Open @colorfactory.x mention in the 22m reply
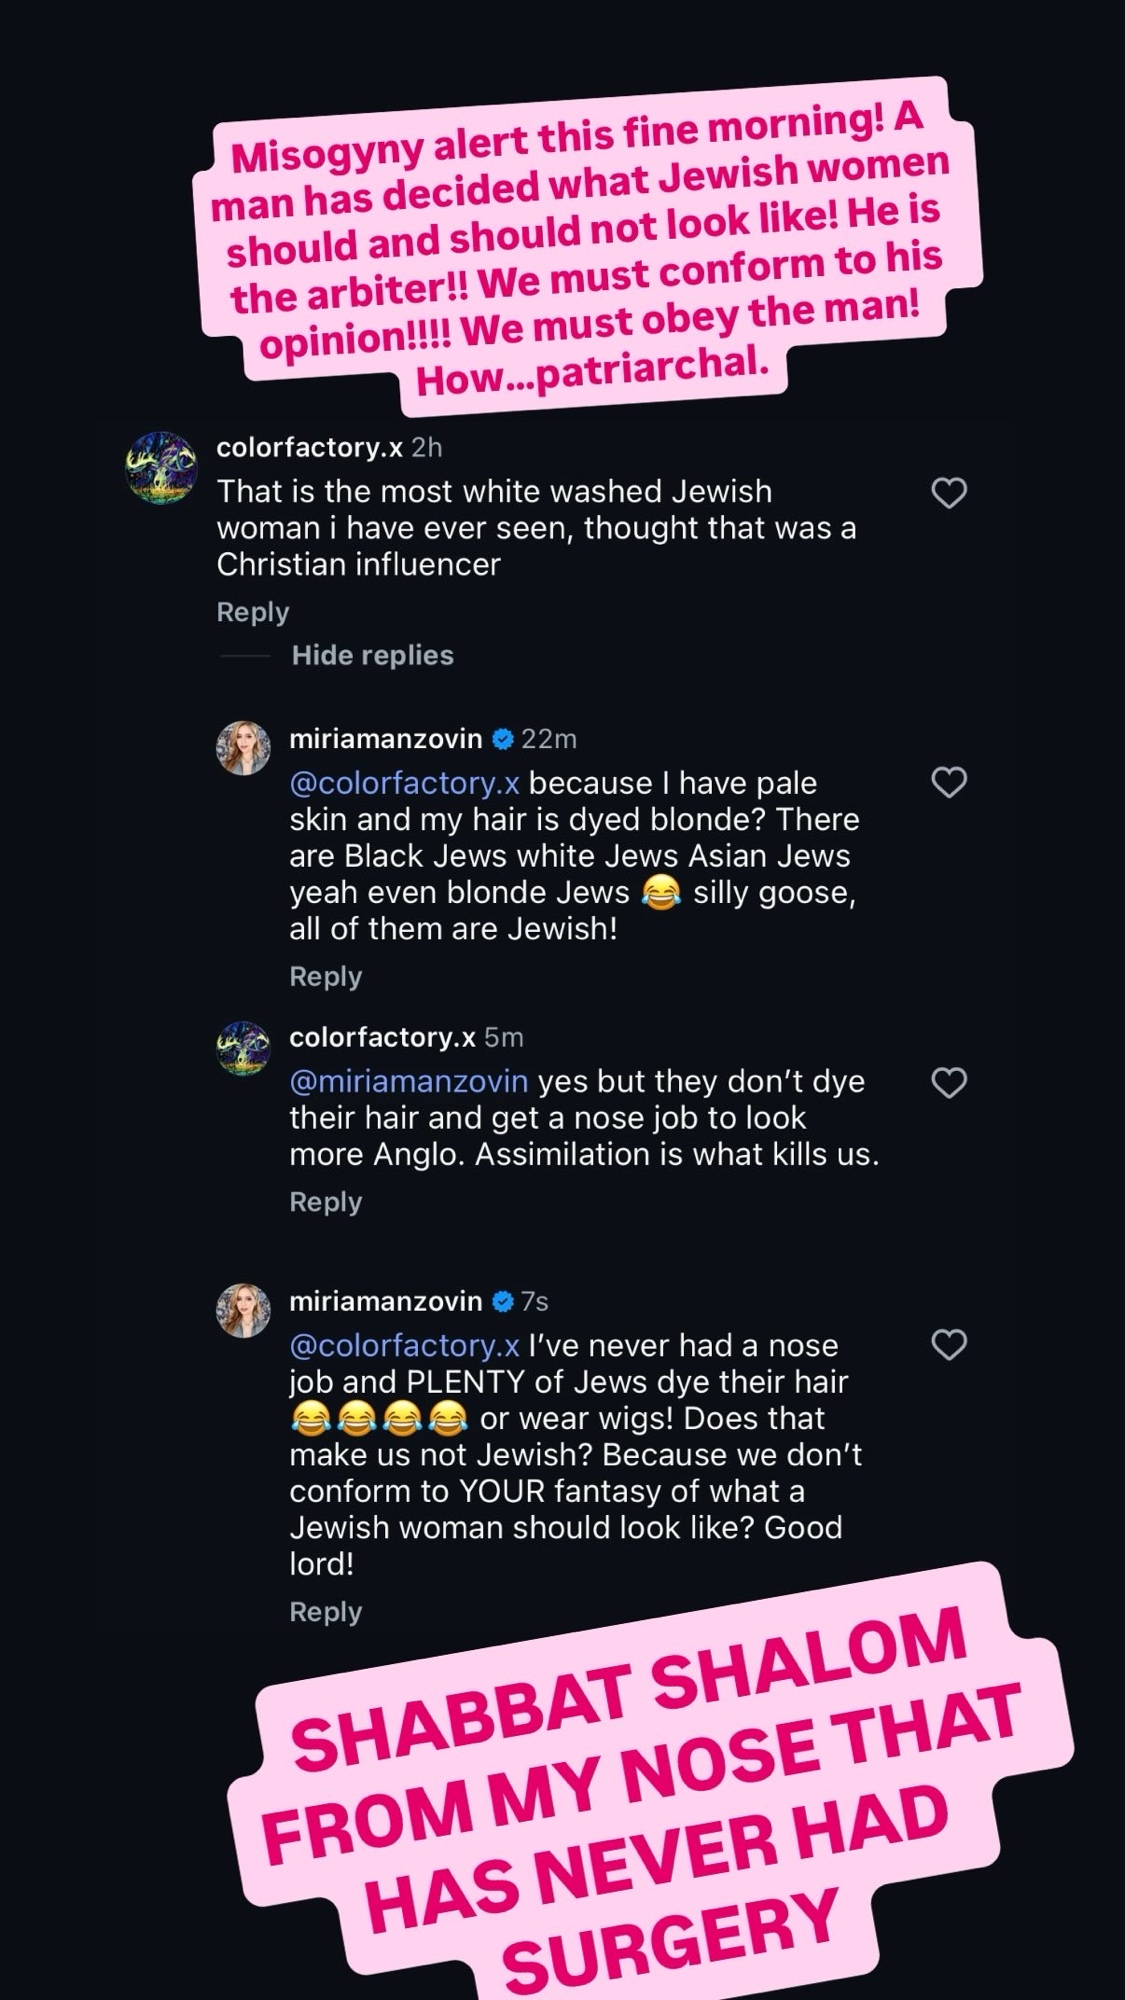1125x2000 pixels. (x=404, y=783)
